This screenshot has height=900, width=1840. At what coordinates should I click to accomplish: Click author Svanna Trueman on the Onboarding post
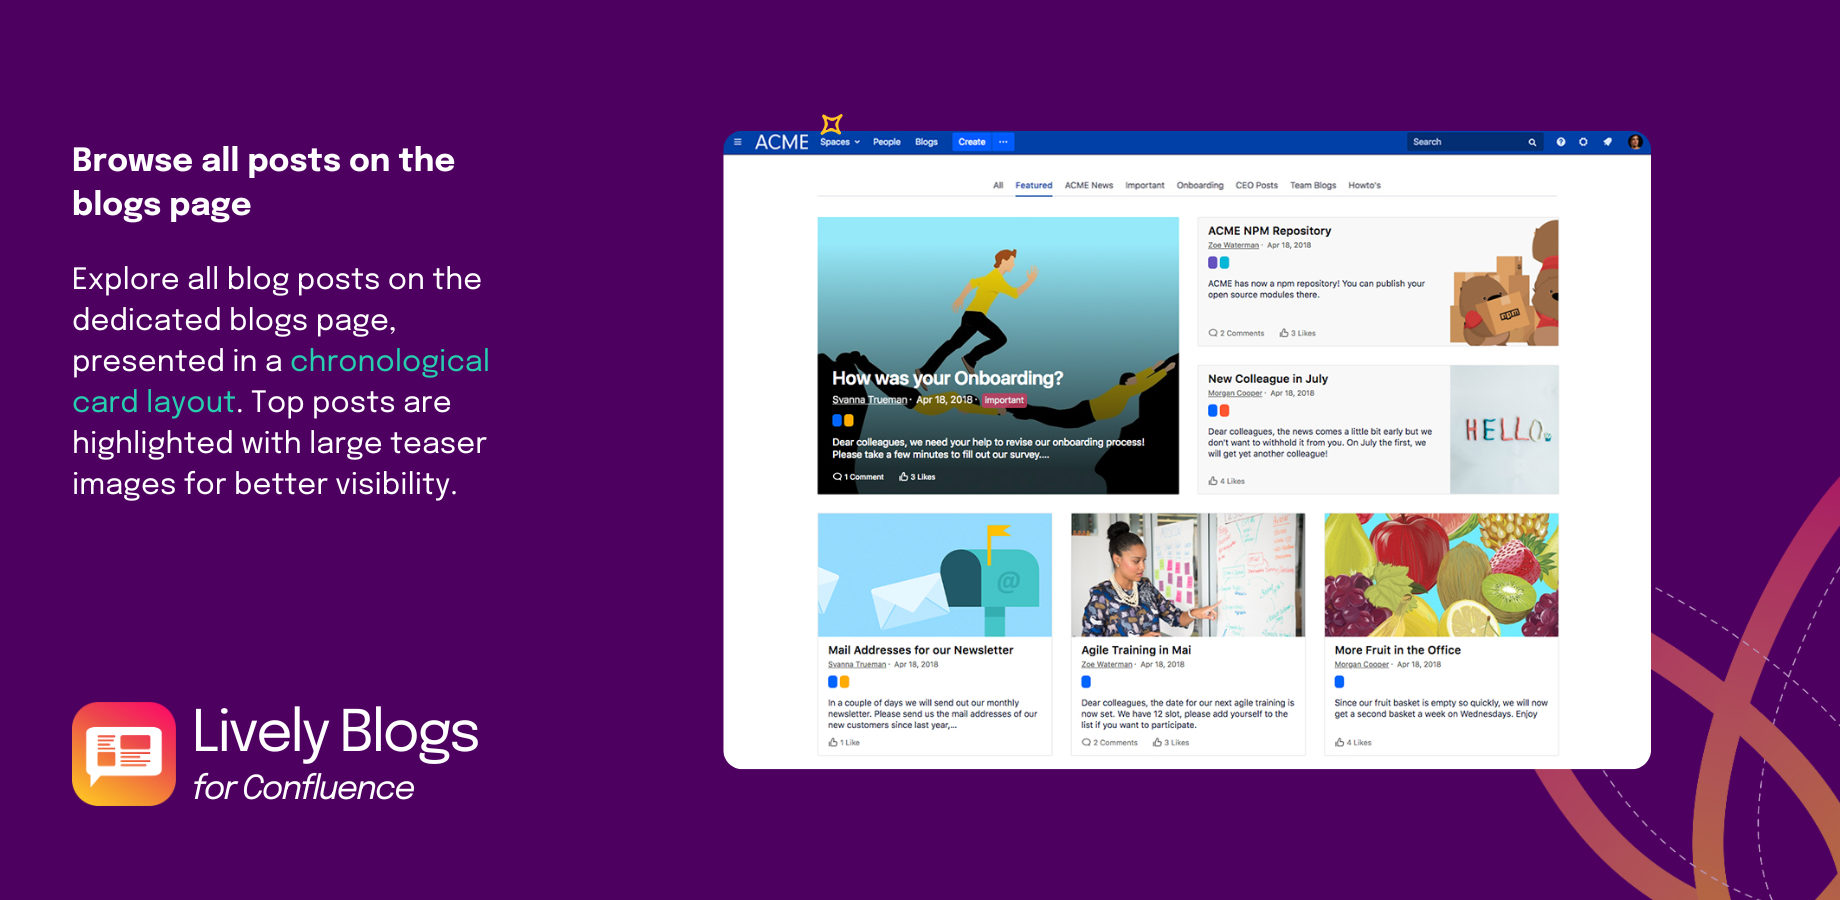pos(870,400)
